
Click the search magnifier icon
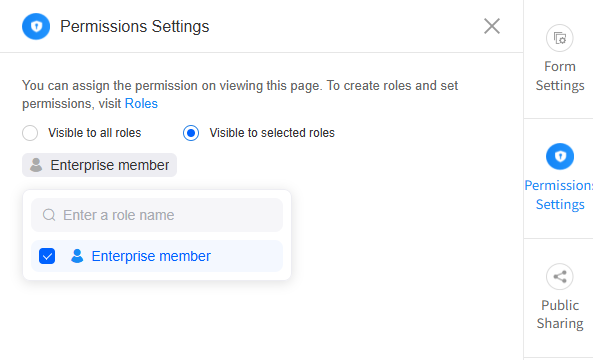point(49,215)
